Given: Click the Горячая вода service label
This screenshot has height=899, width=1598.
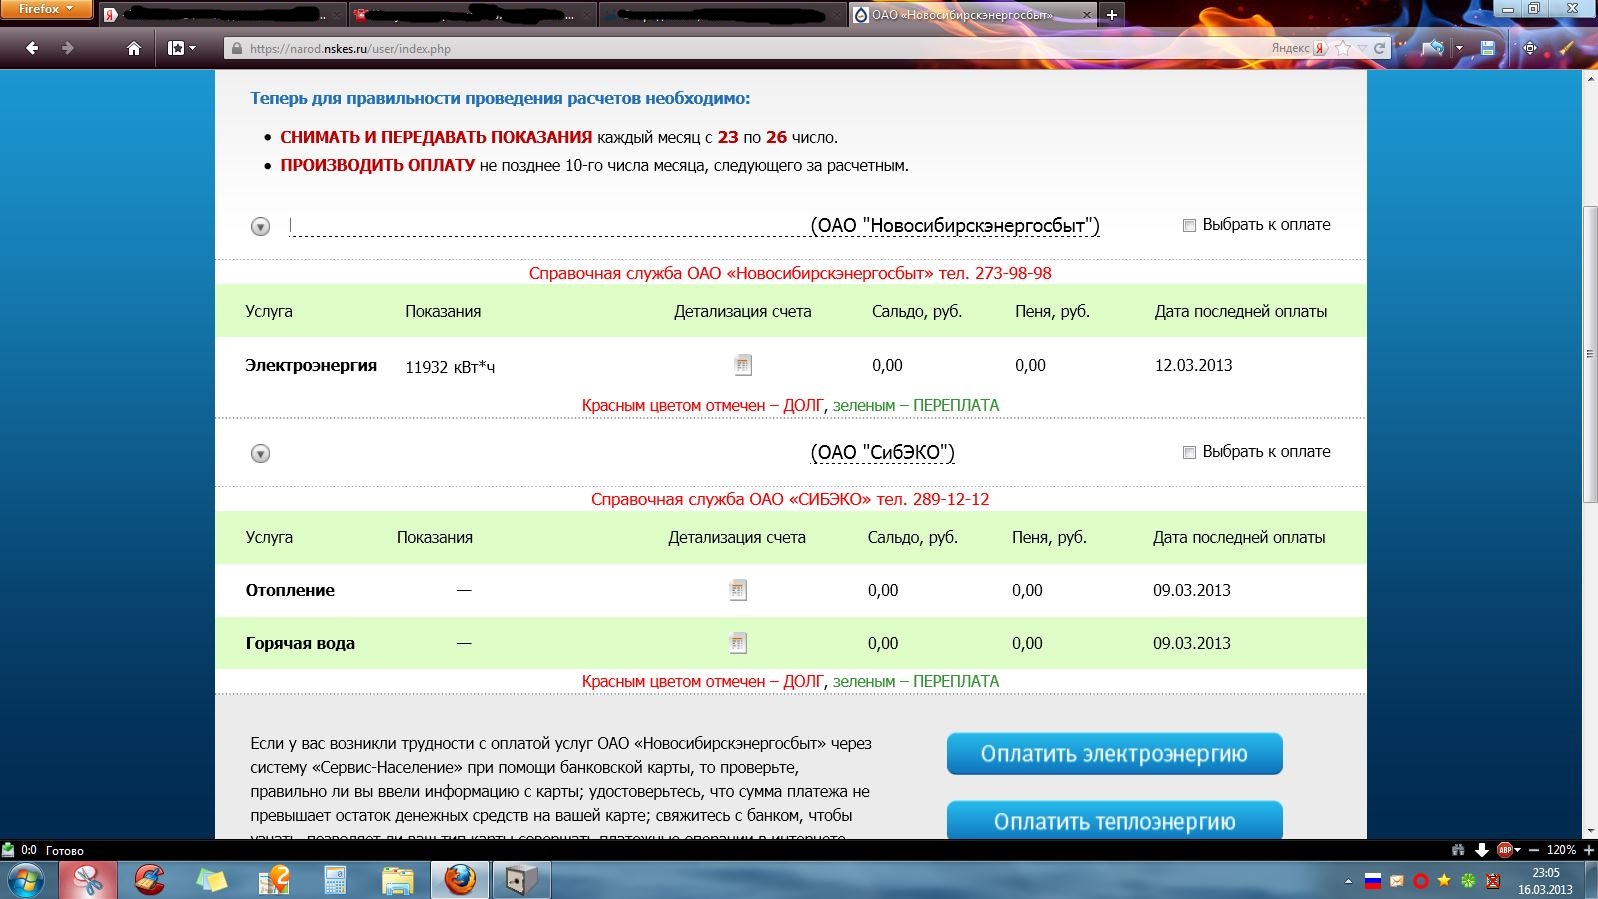Looking at the screenshot, I should pos(300,643).
